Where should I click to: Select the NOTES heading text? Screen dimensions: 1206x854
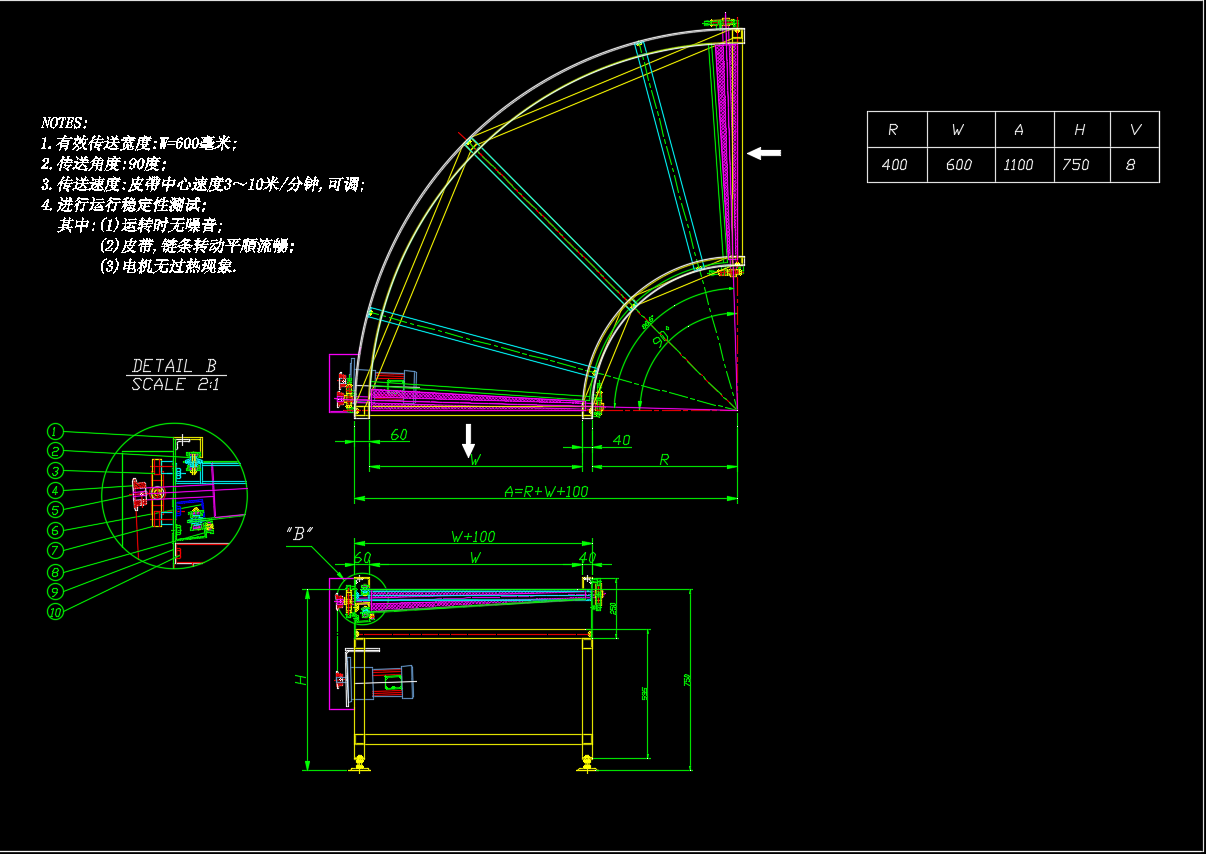click(64, 122)
